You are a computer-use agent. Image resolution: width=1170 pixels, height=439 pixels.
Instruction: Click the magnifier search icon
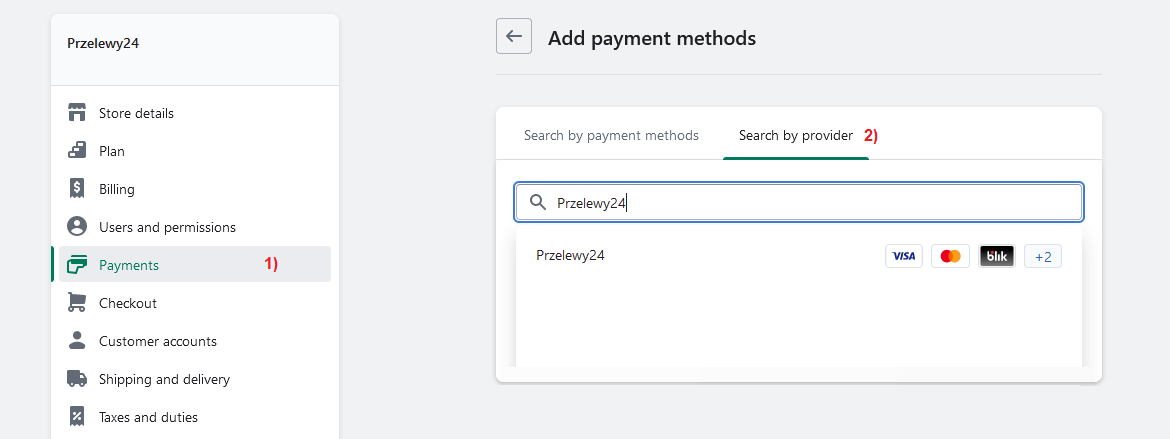(x=538, y=202)
